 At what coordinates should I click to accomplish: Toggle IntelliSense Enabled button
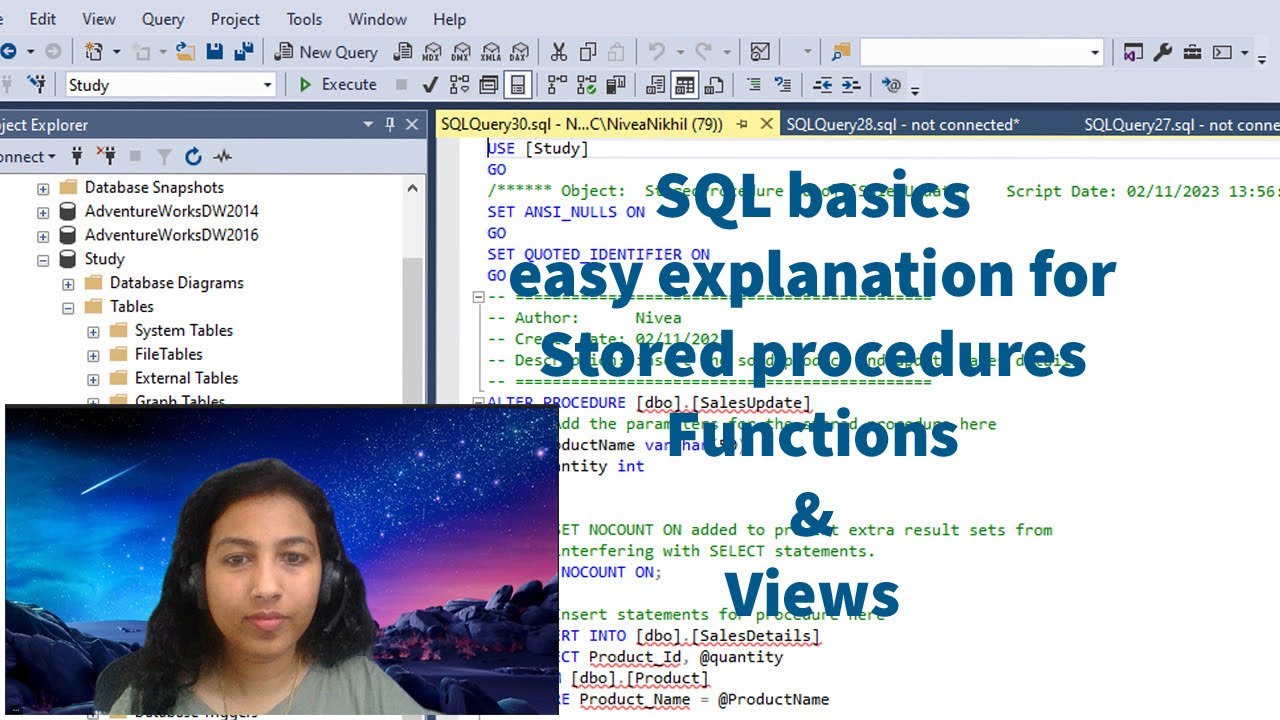click(x=517, y=85)
